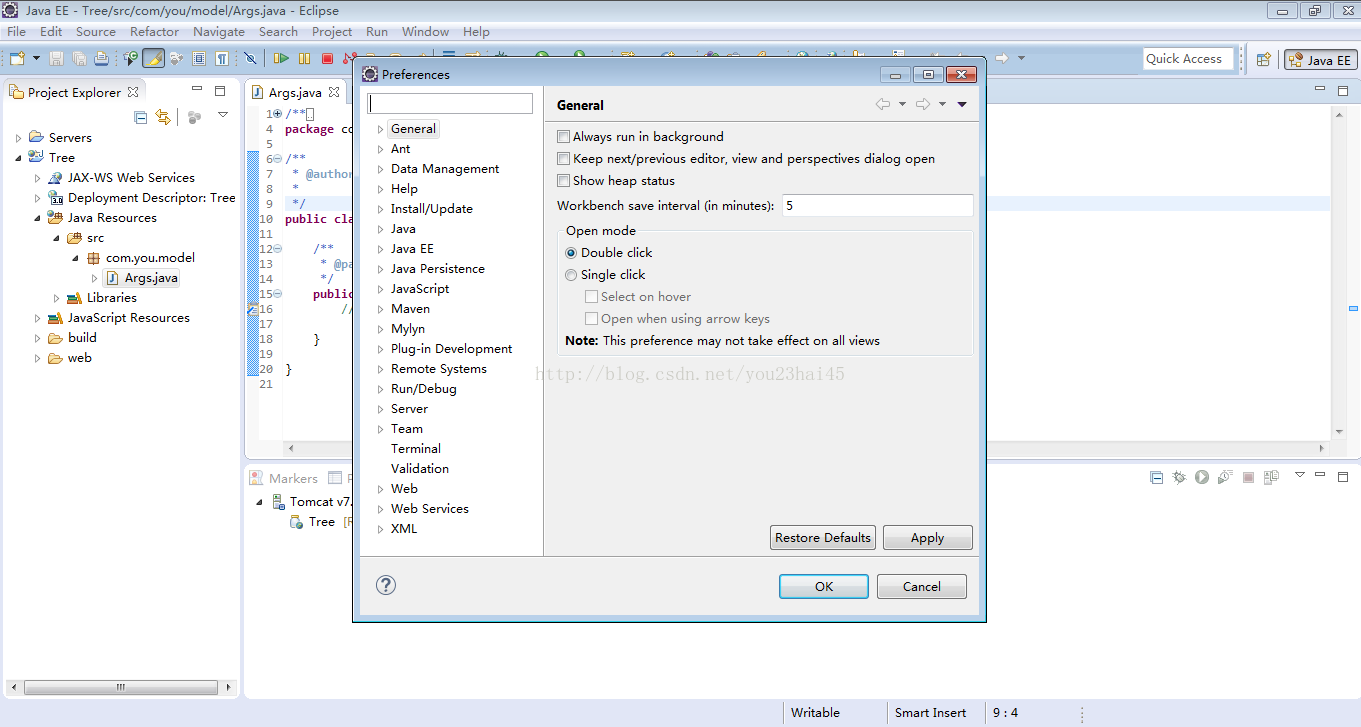Click the Save All toolbar icon
1361x727 pixels.
pyautogui.click(x=79, y=59)
